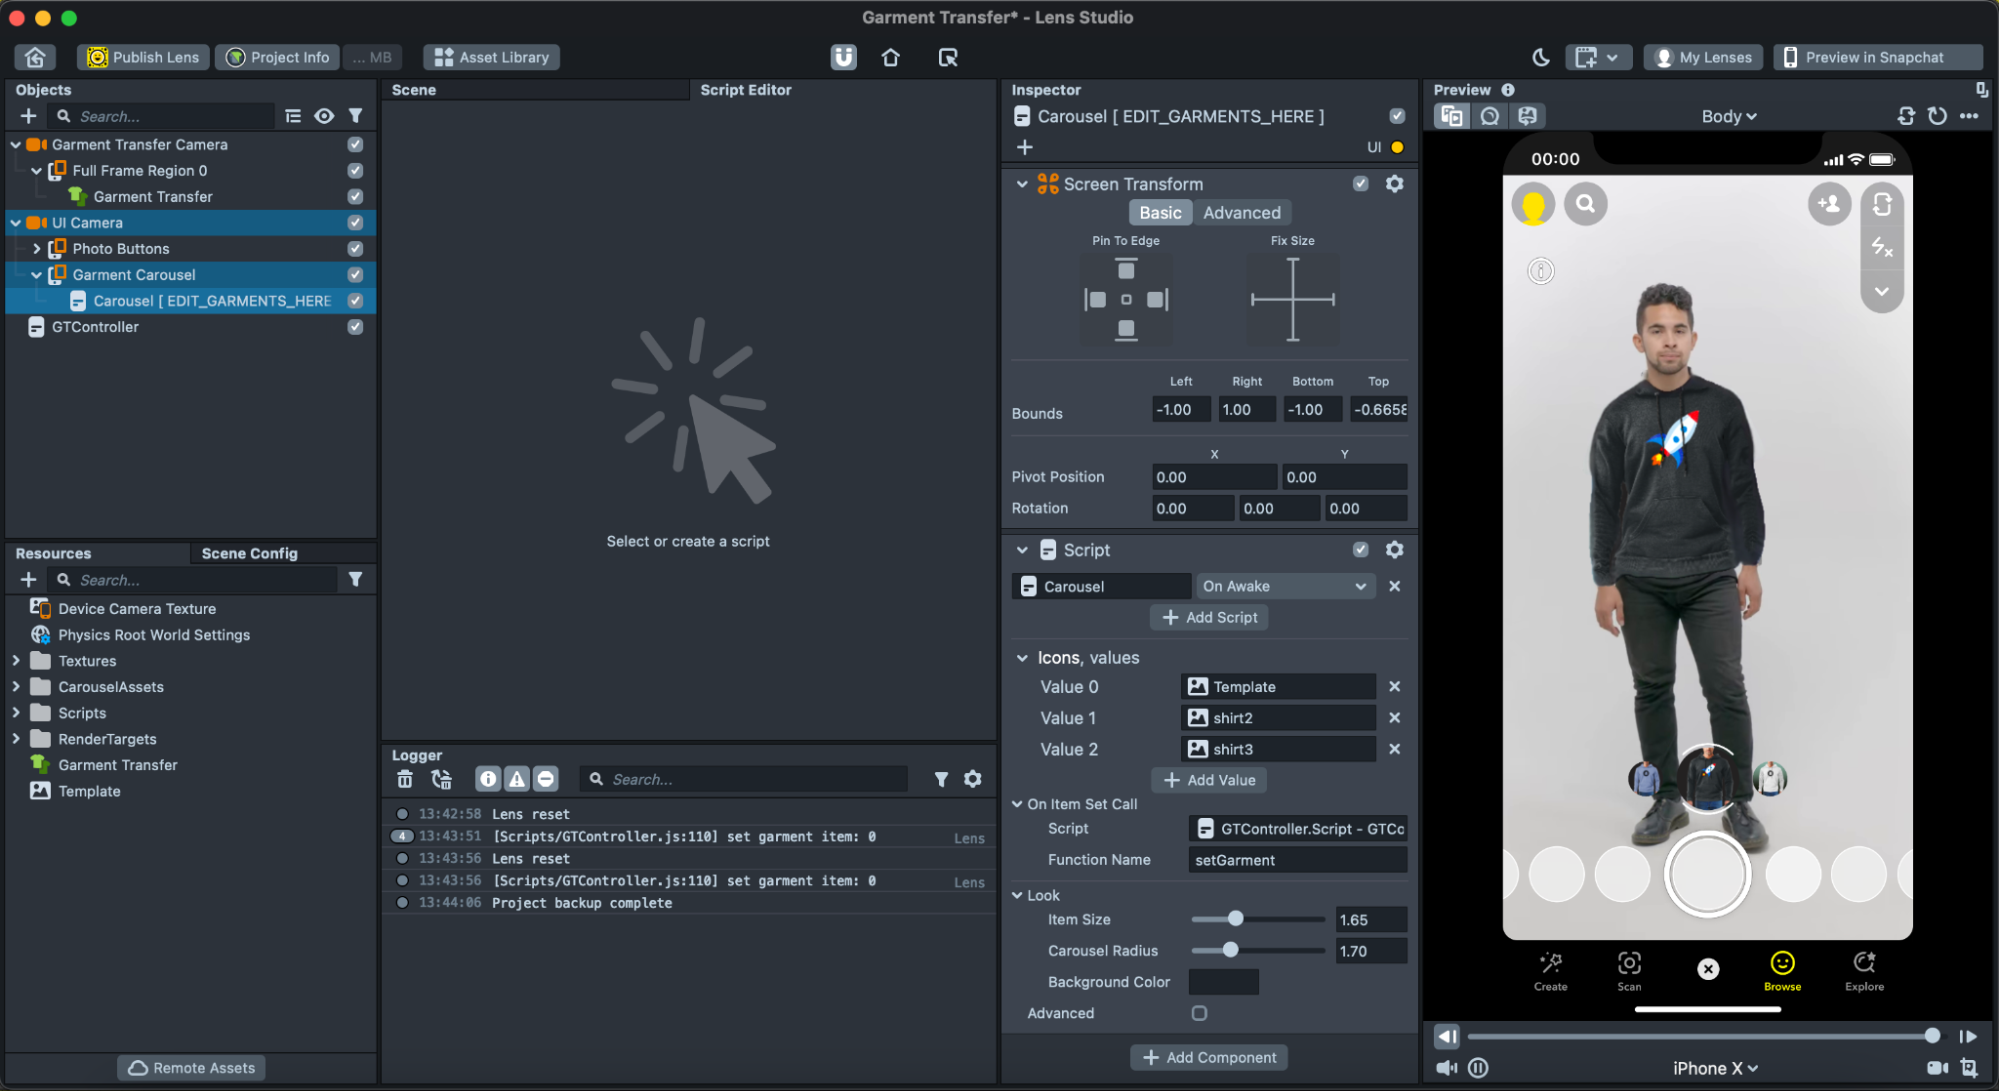Image resolution: width=1999 pixels, height=1092 pixels.
Task: Click the Publish Lens button
Action: click(144, 57)
